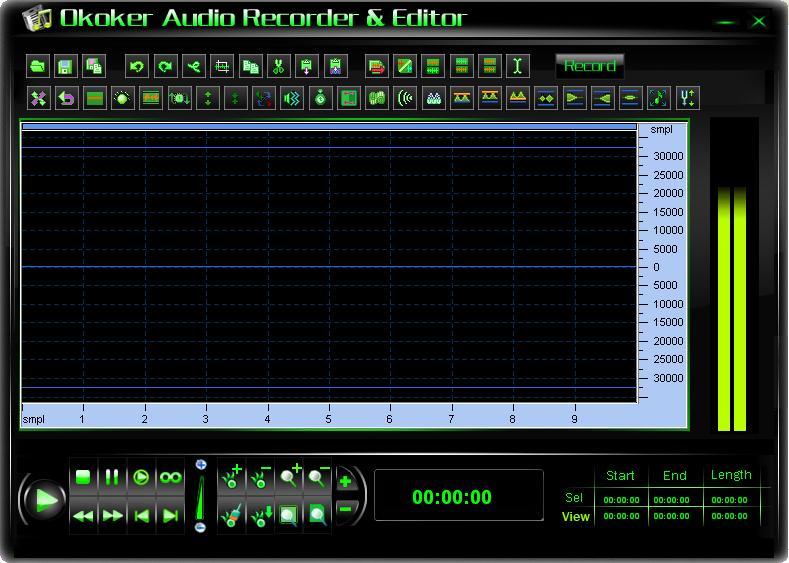This screenshot has width=789, height=563.
Task: Click the purple return arrow icon
Action: (66, 98)
